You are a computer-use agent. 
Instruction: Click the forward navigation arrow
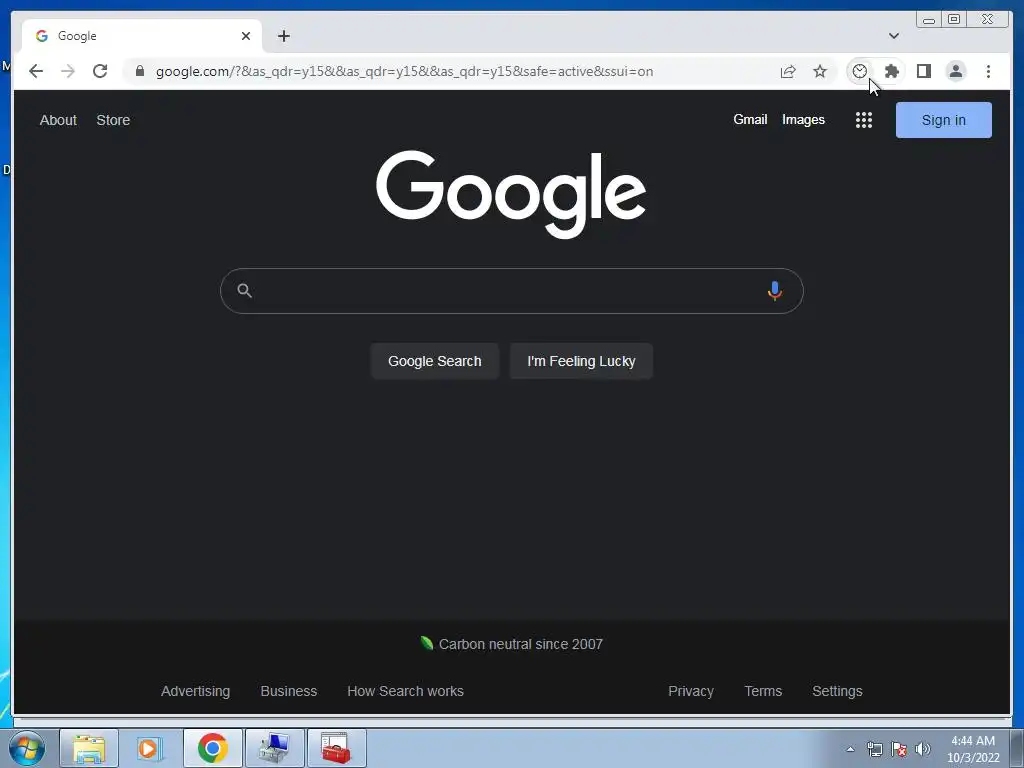68,71
